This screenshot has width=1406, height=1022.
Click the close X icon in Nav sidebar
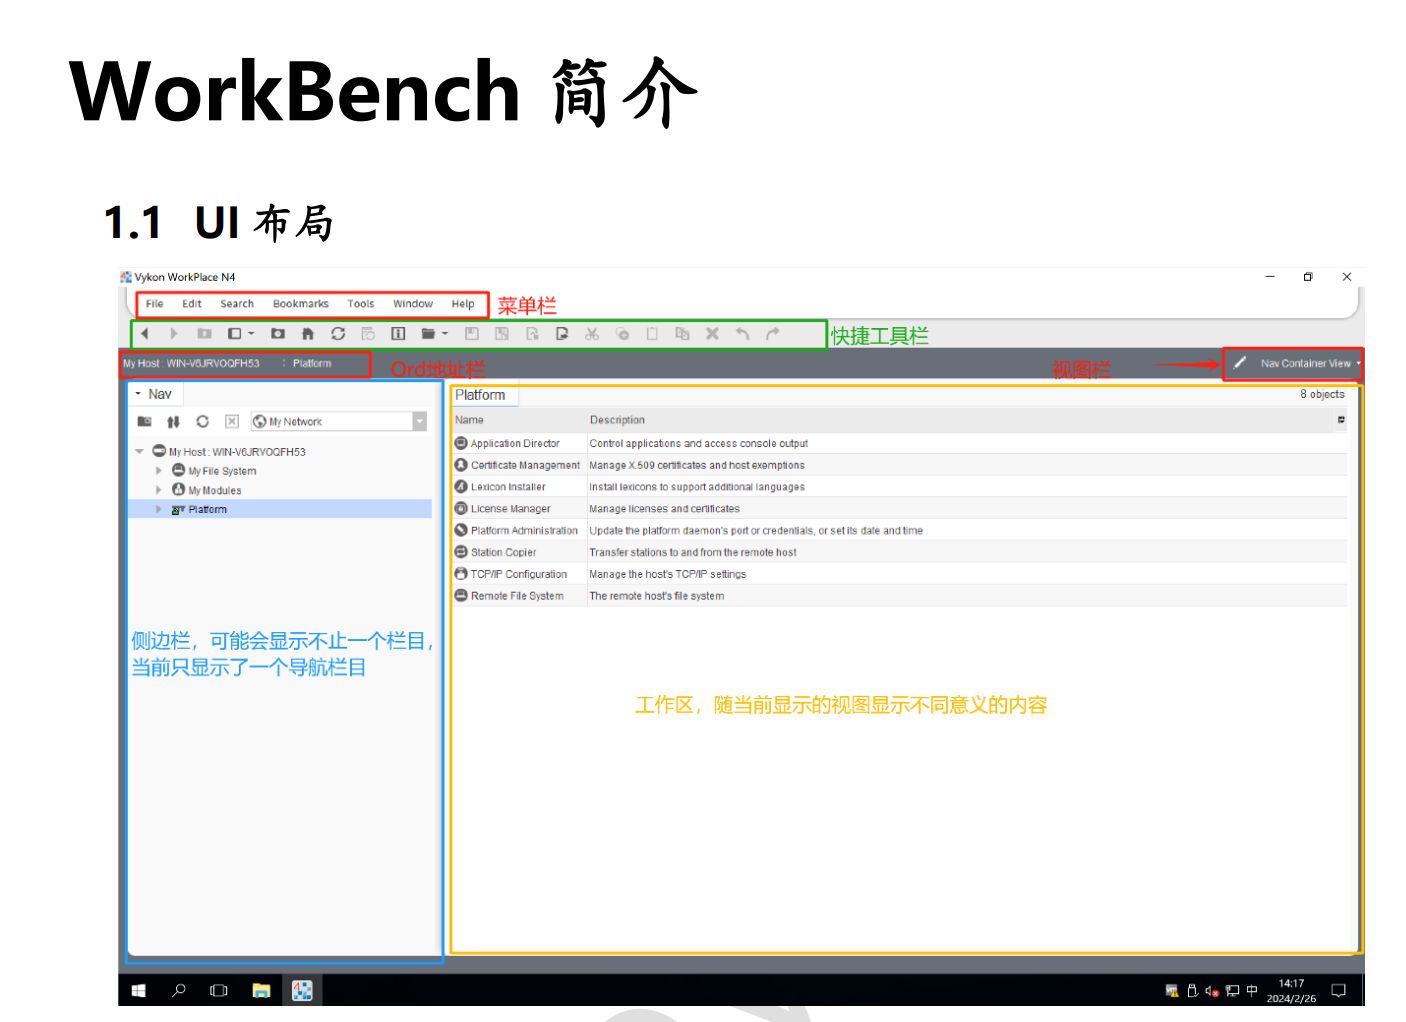click(x=232, y=422)
